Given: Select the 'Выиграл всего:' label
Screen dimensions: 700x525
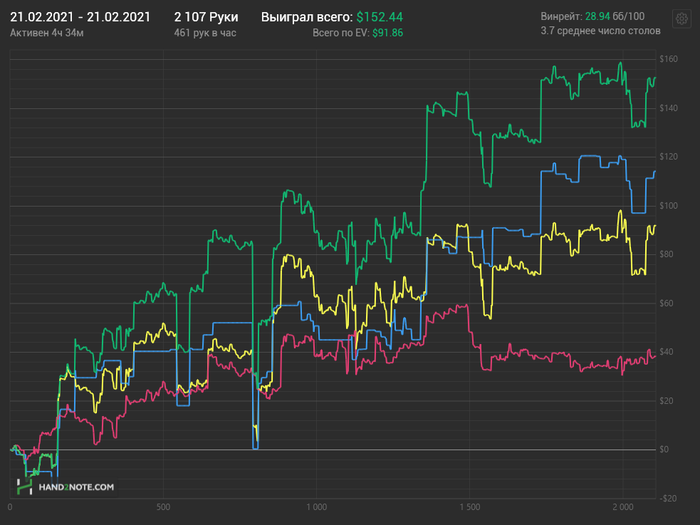Looking at the screenshot, I should 307,17.
